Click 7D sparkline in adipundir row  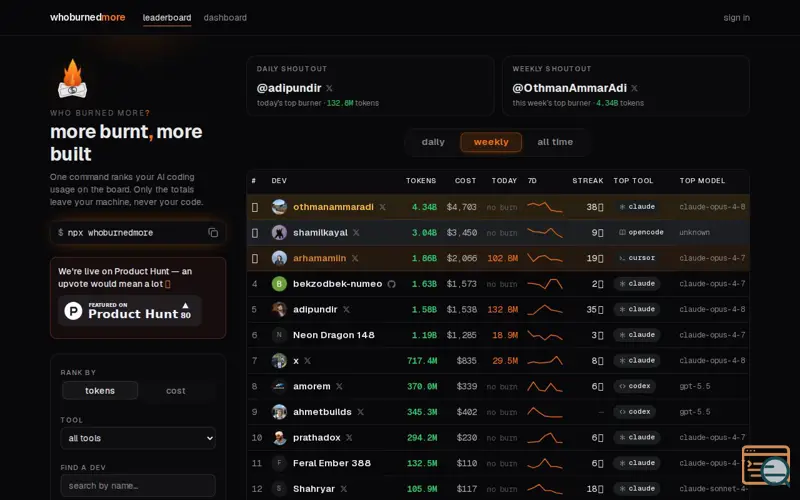[544, 310]
